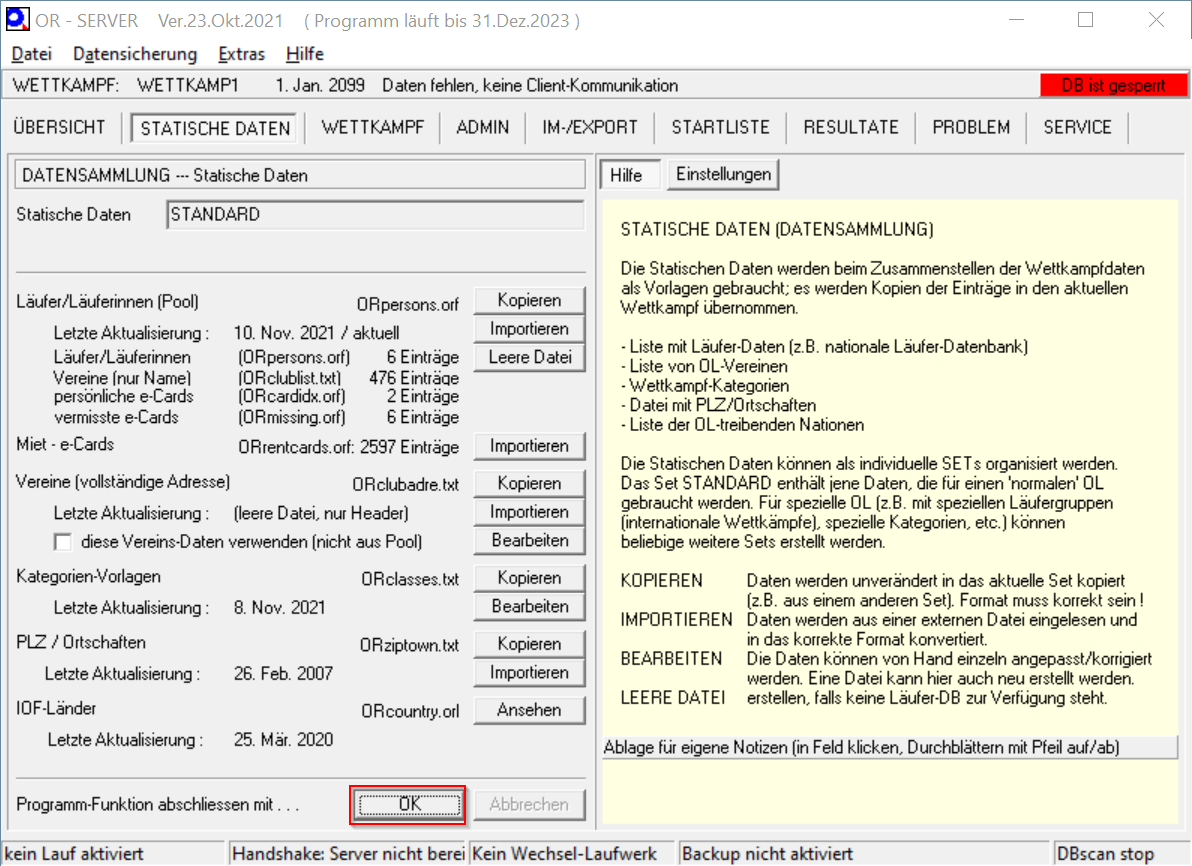The height and width of the screenshot is (866, 1192).
Task: Import Miet e-Cards via Importieren button
Action: coord(529,446)
